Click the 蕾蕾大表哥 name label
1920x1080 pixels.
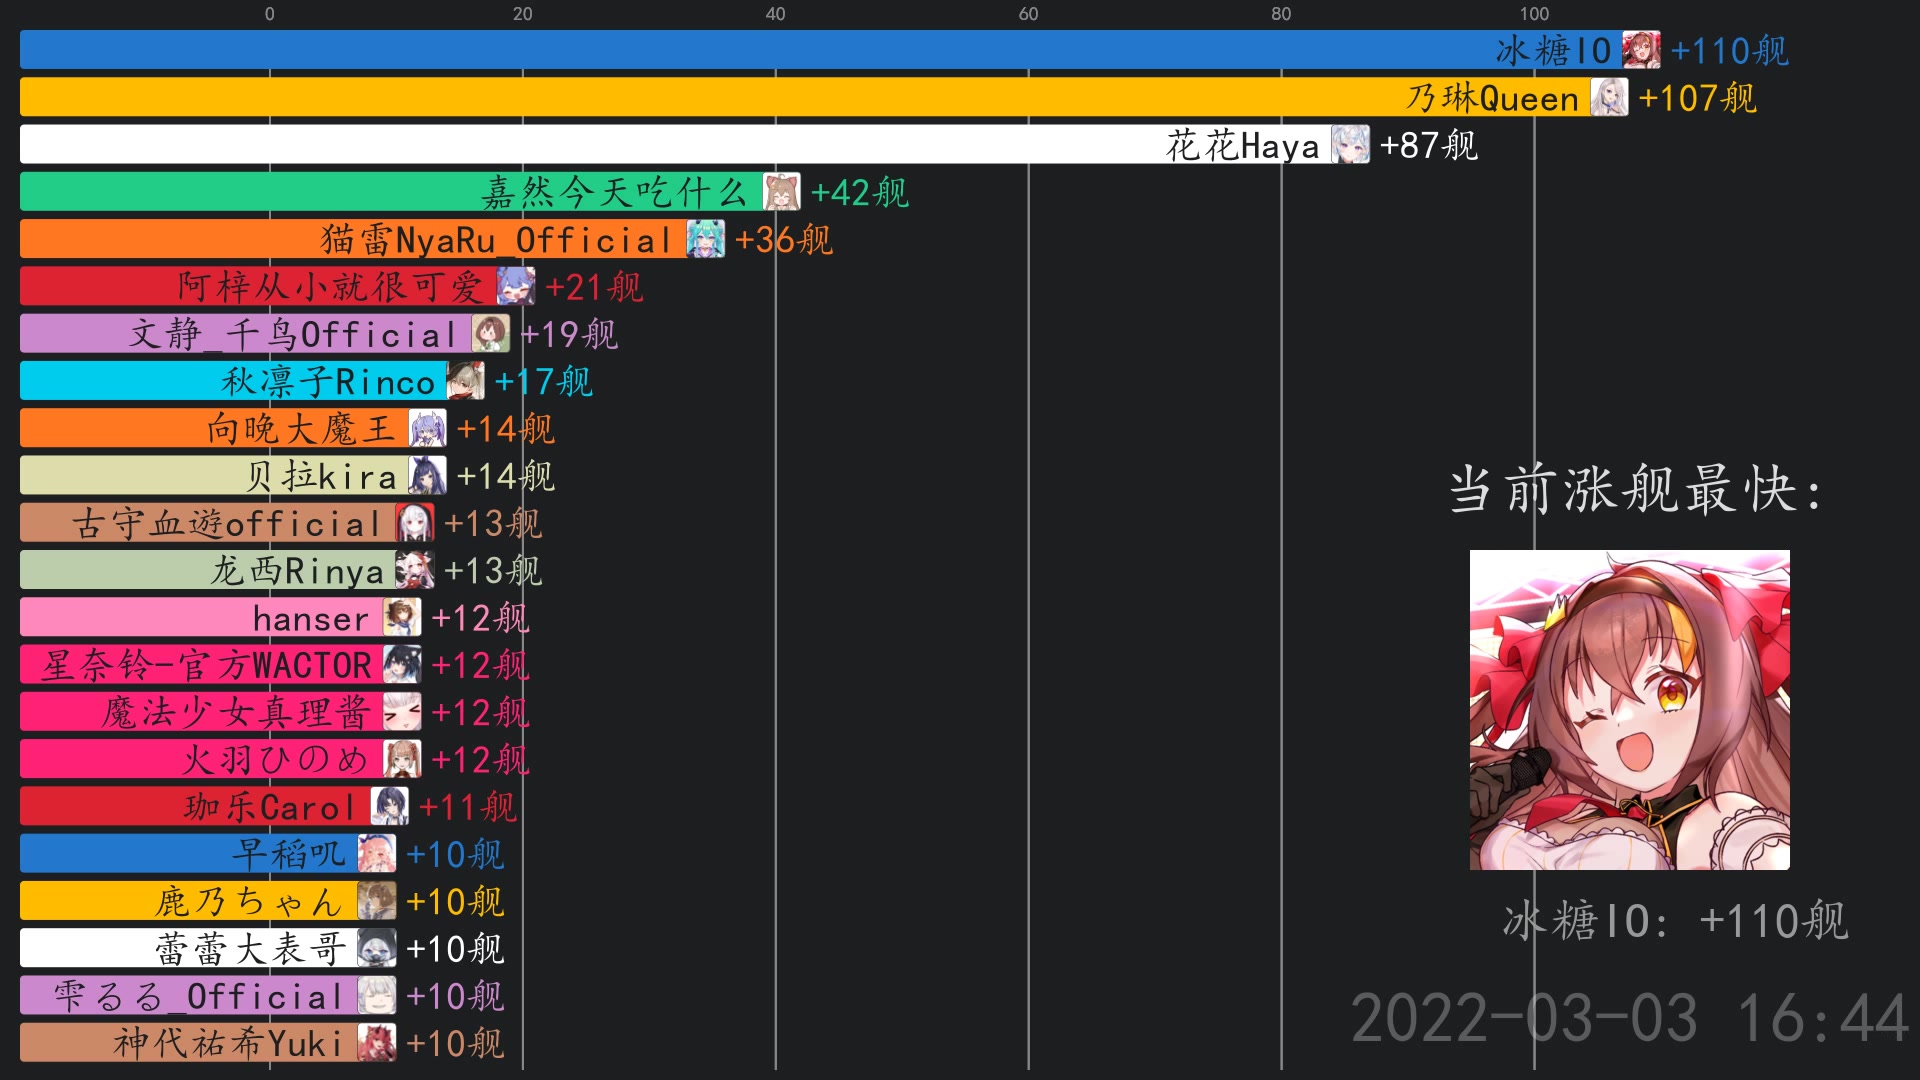(x=250, y=949)
